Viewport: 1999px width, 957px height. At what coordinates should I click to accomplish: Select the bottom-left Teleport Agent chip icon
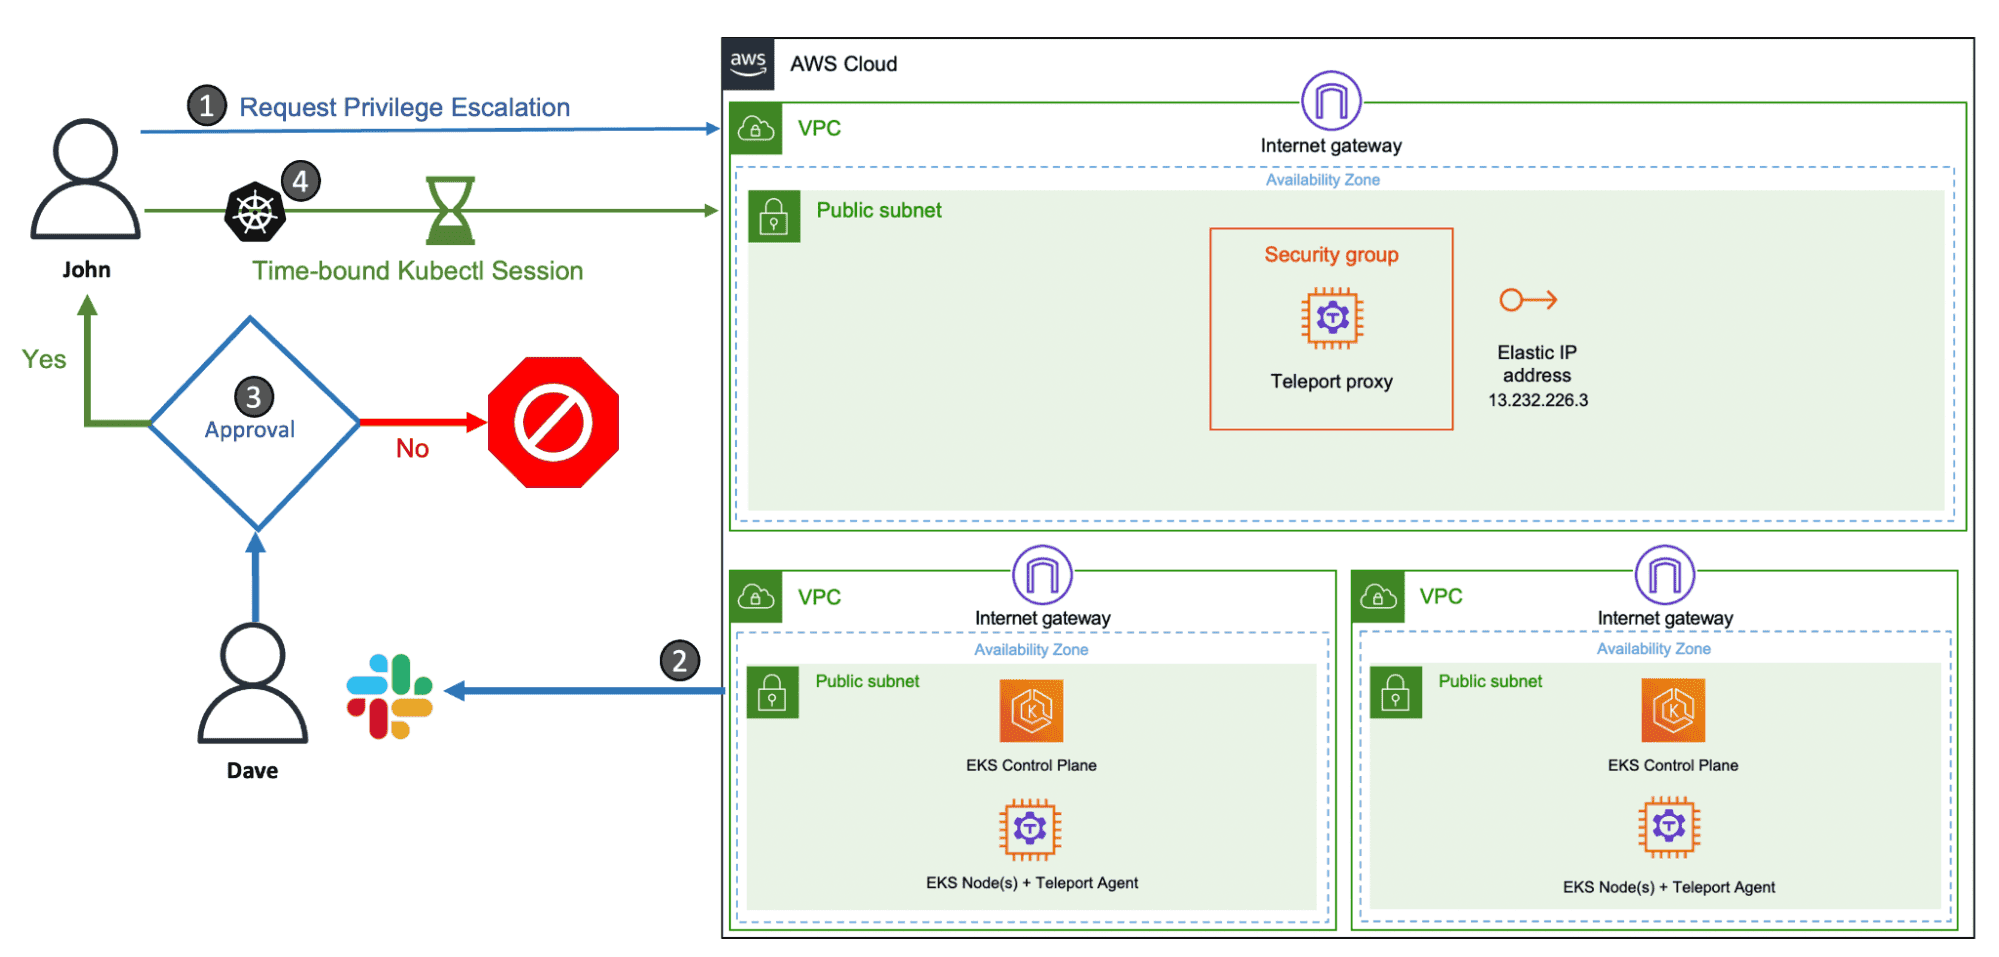1030,829
